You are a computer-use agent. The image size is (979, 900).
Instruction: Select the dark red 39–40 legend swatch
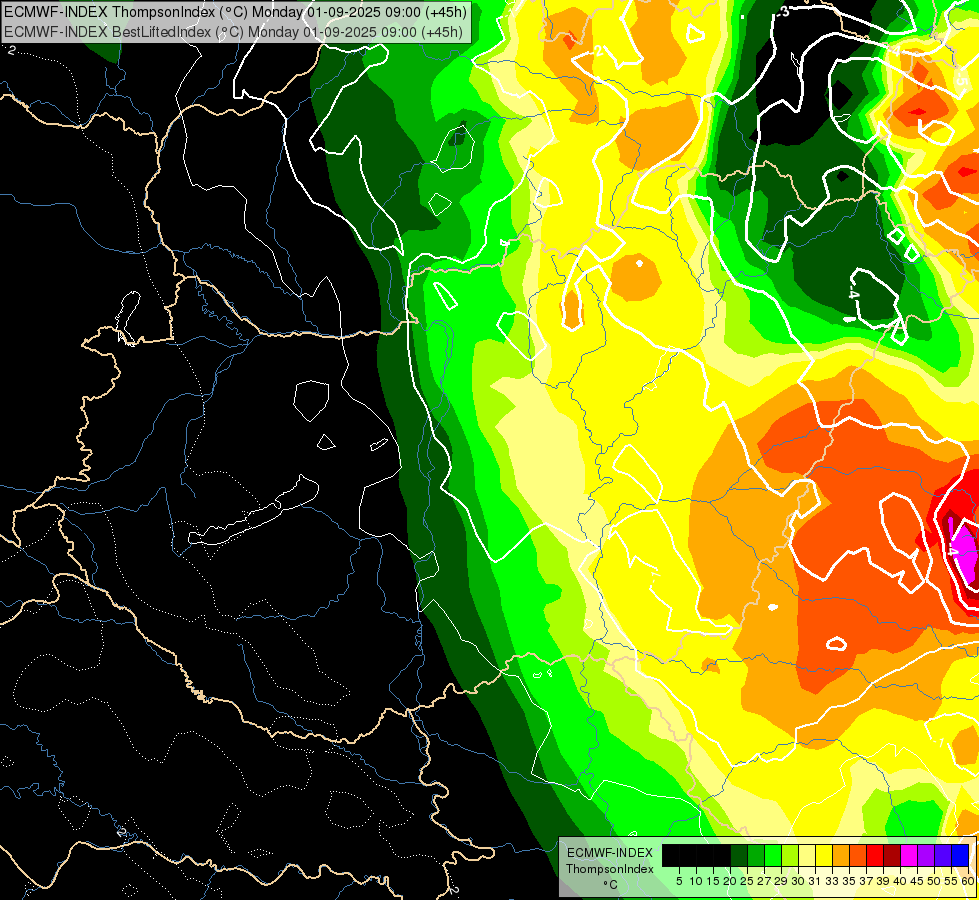[892, 855]
